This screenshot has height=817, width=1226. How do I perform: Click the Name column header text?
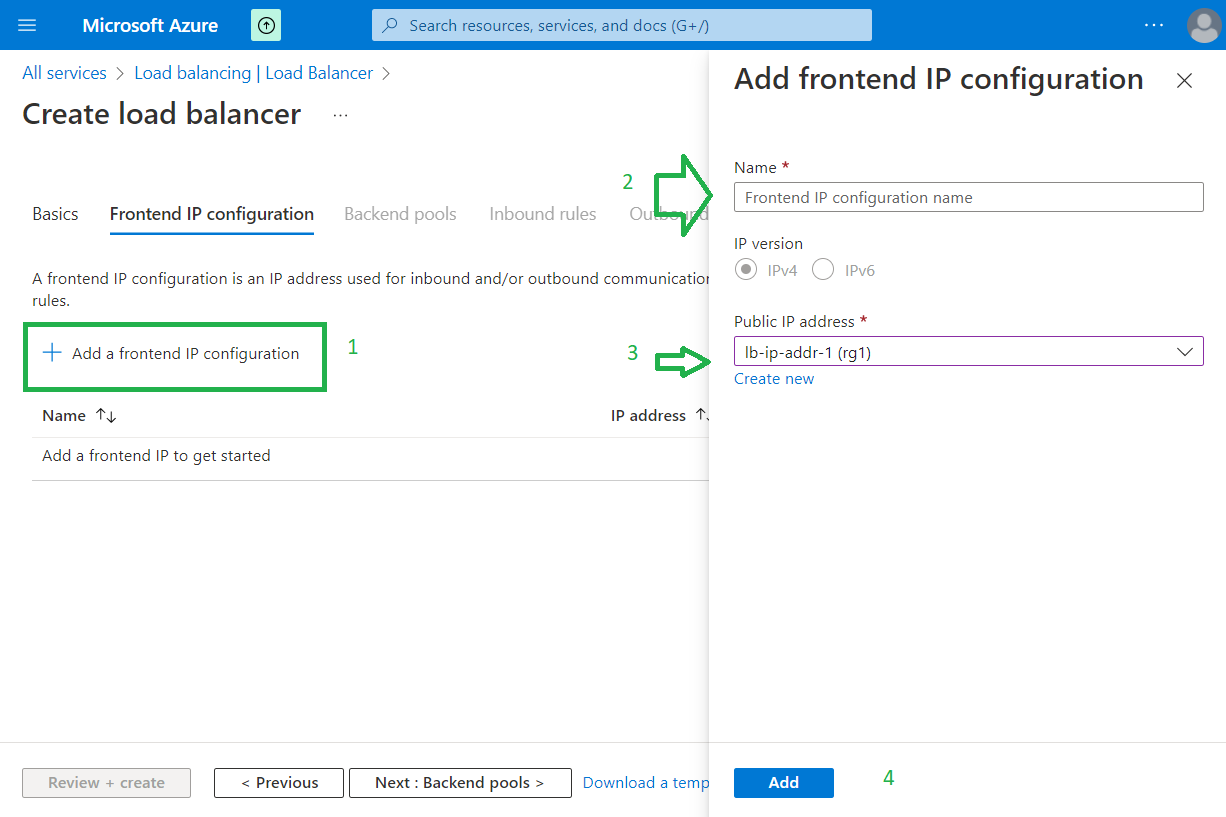(64, 416)
